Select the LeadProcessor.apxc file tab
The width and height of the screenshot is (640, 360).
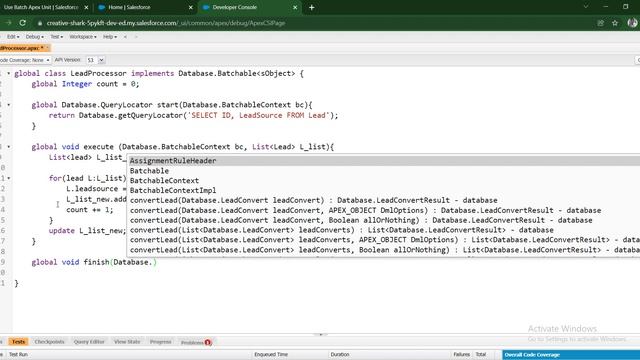(x=21, y=48)
